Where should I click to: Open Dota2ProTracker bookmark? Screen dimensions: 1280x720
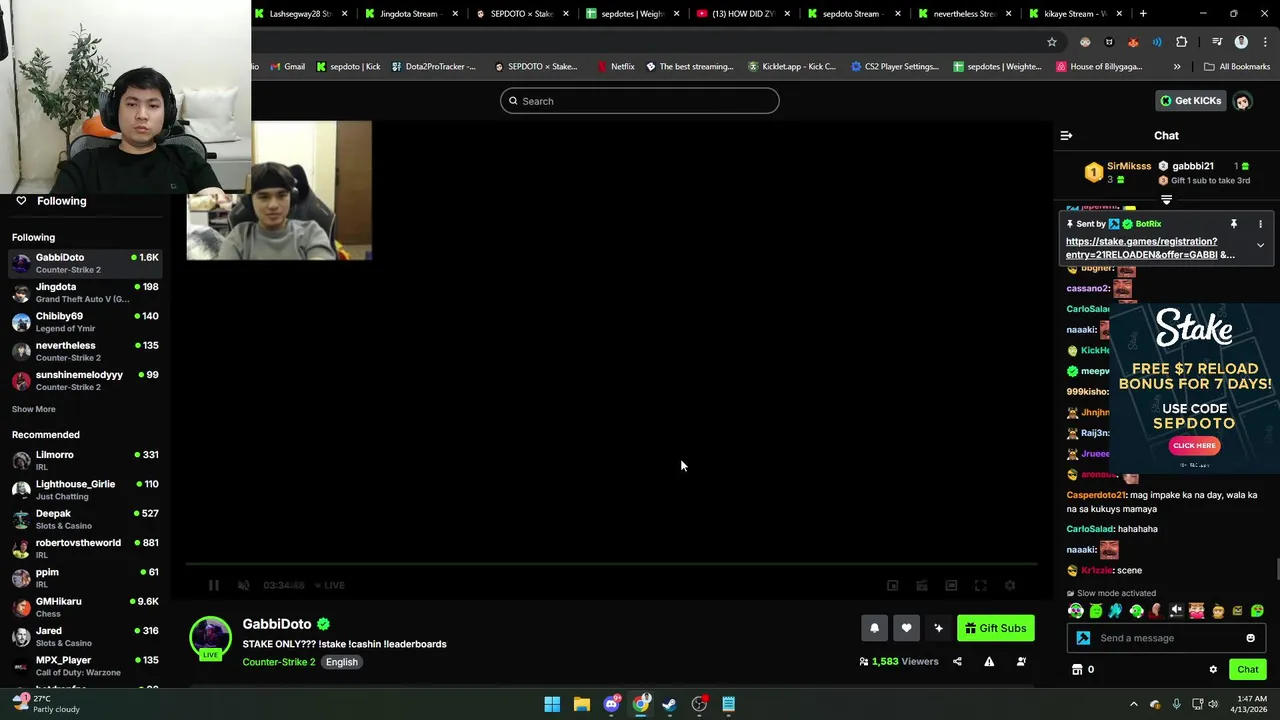(x=433, y=67)
